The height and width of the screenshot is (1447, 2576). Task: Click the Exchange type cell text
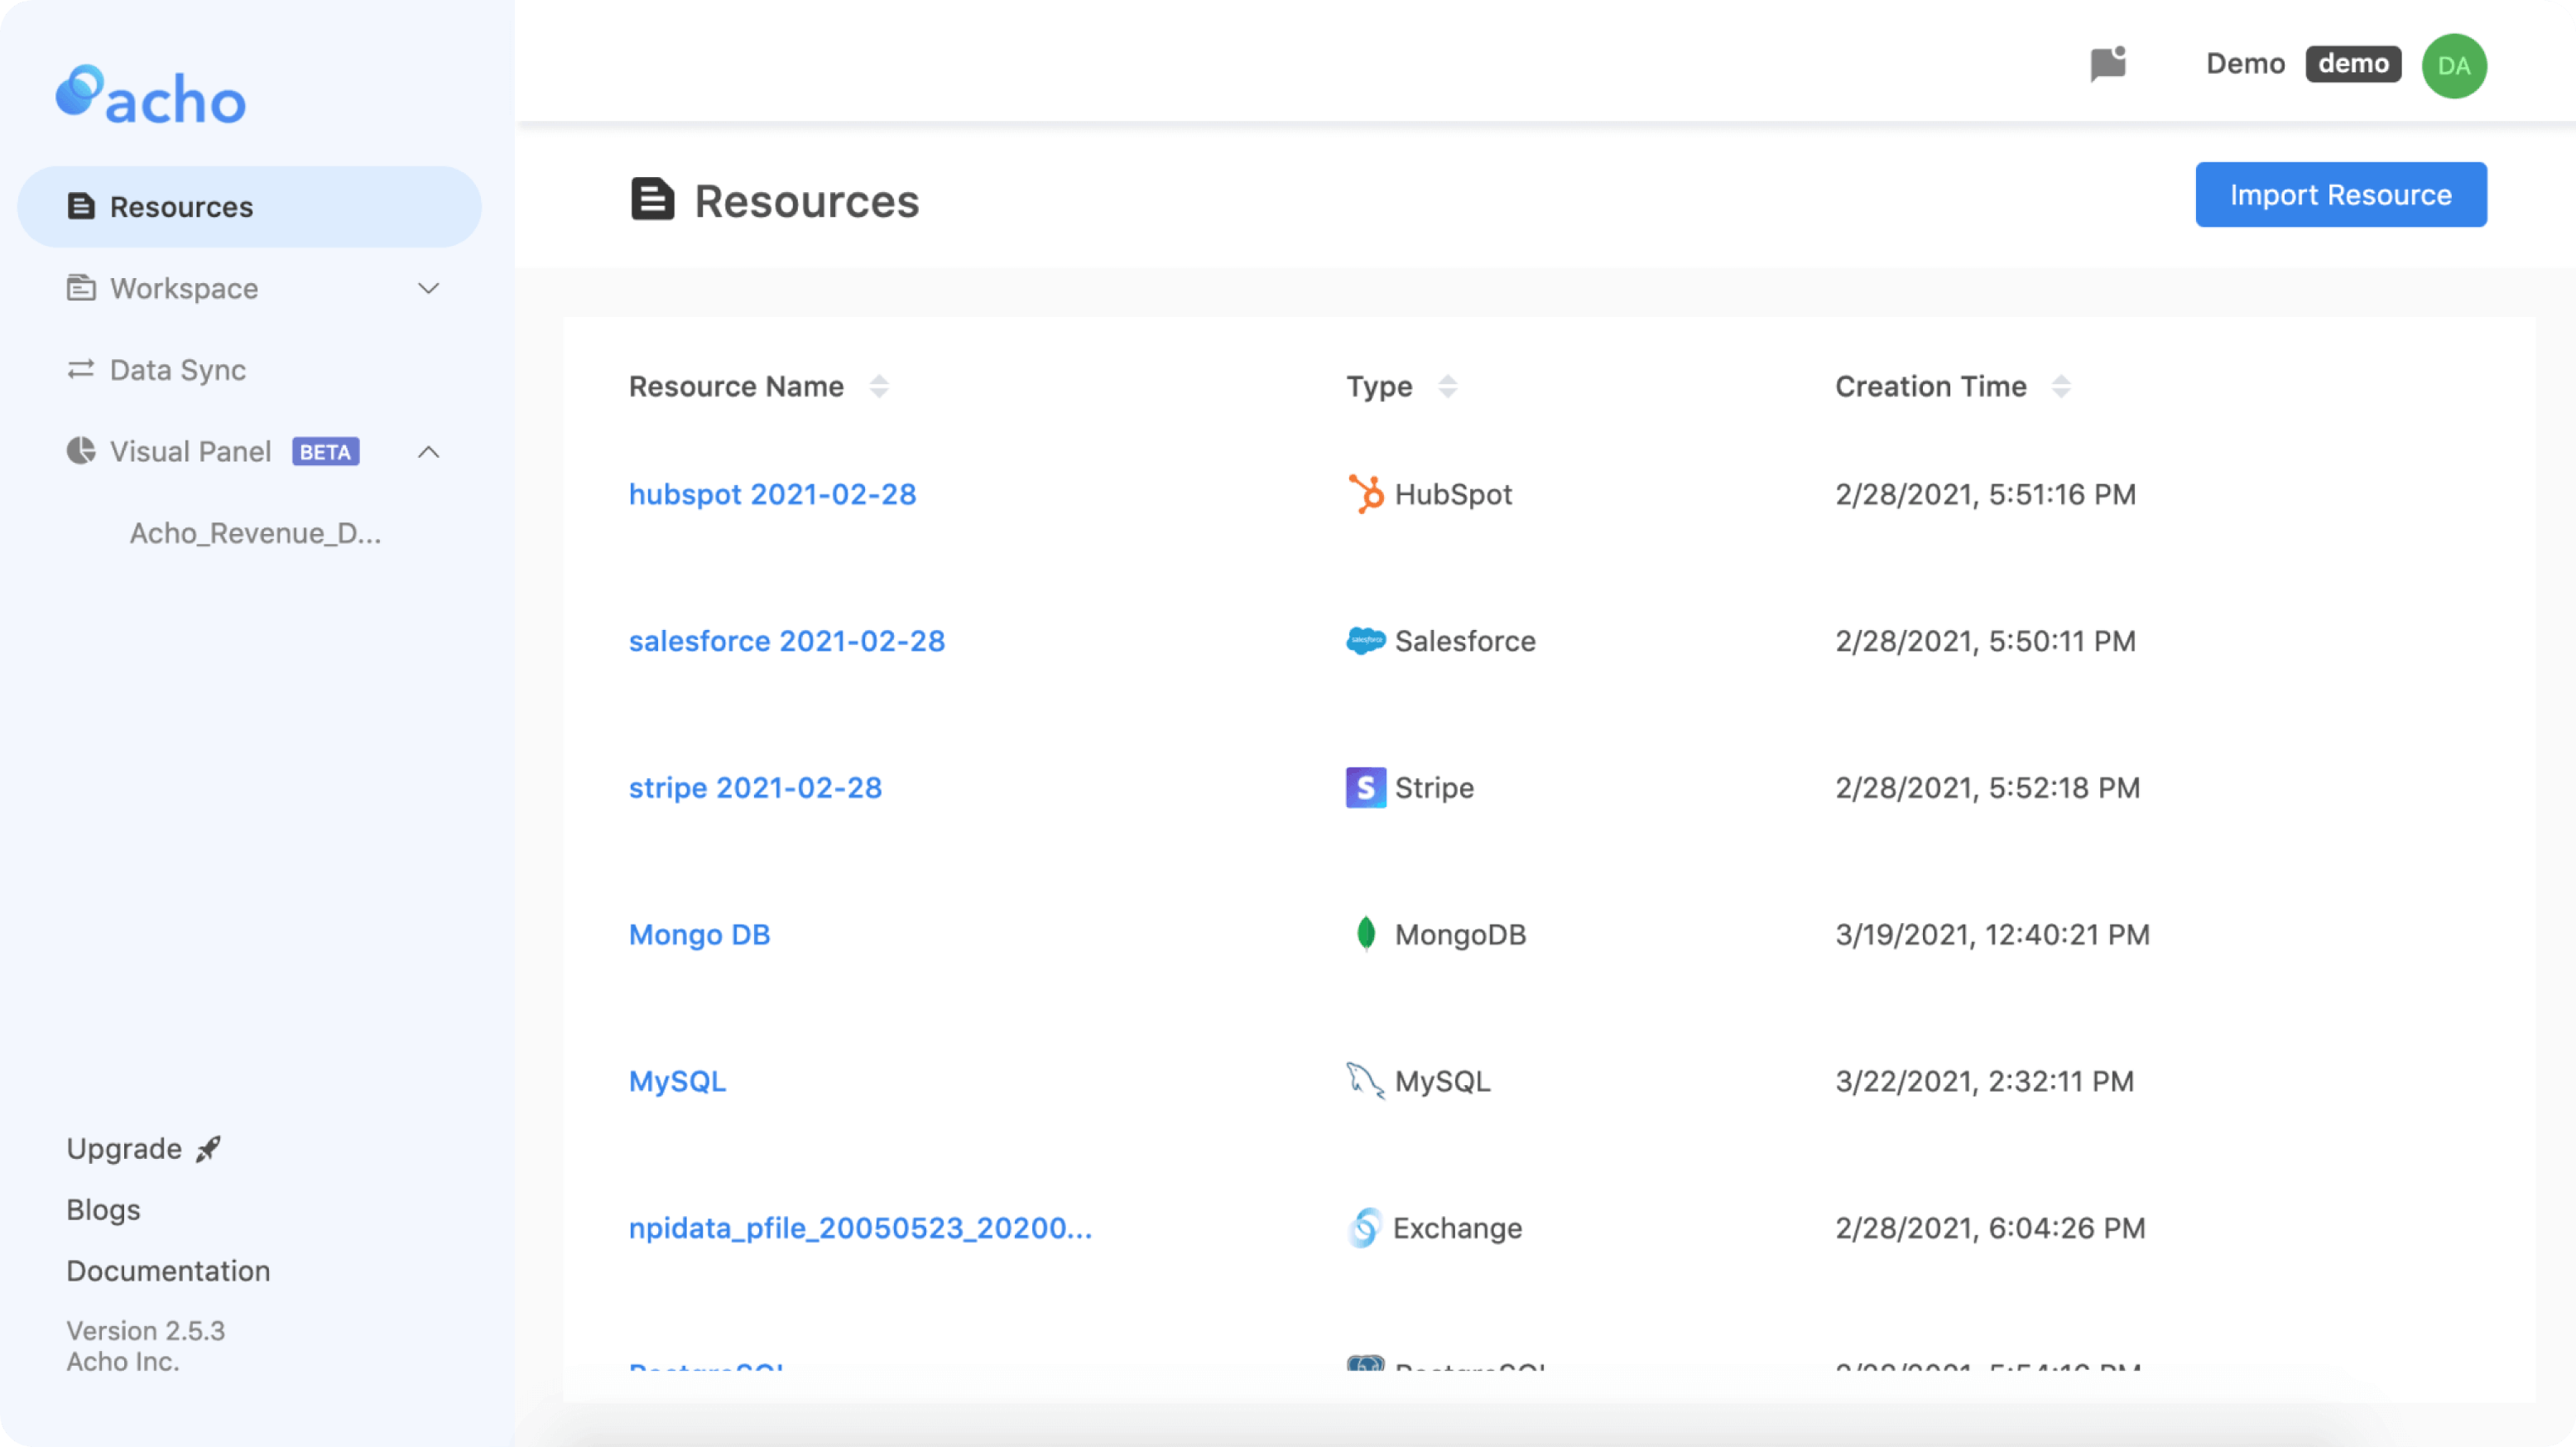(1457, 1228)
